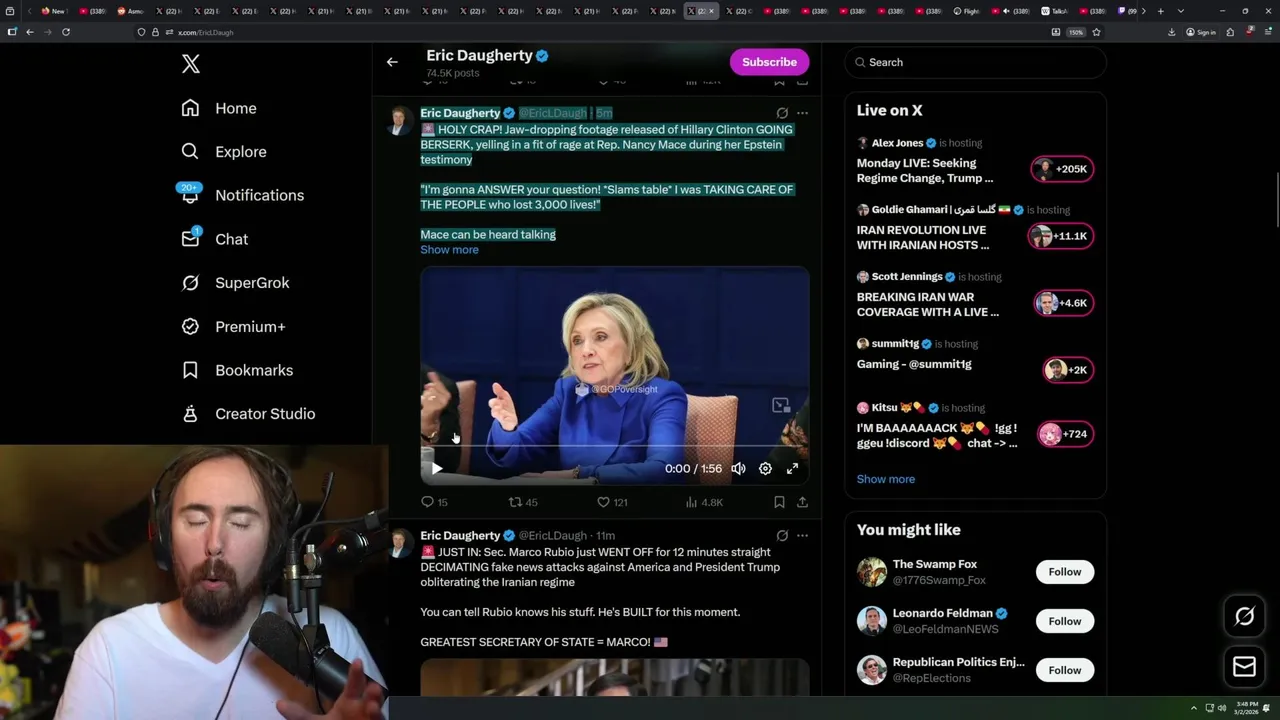This screenshot has height=720, width=1280.
Task: Open the Home page from the sidebar
Action: pyautogui.click(x=219, y=108)
